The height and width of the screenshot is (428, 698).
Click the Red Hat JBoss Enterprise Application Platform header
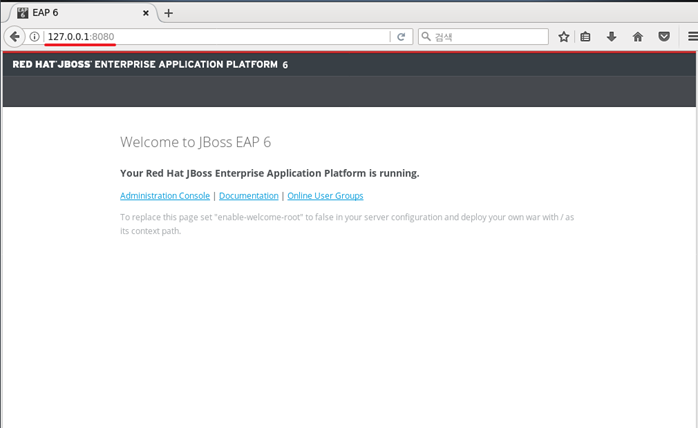150,64
